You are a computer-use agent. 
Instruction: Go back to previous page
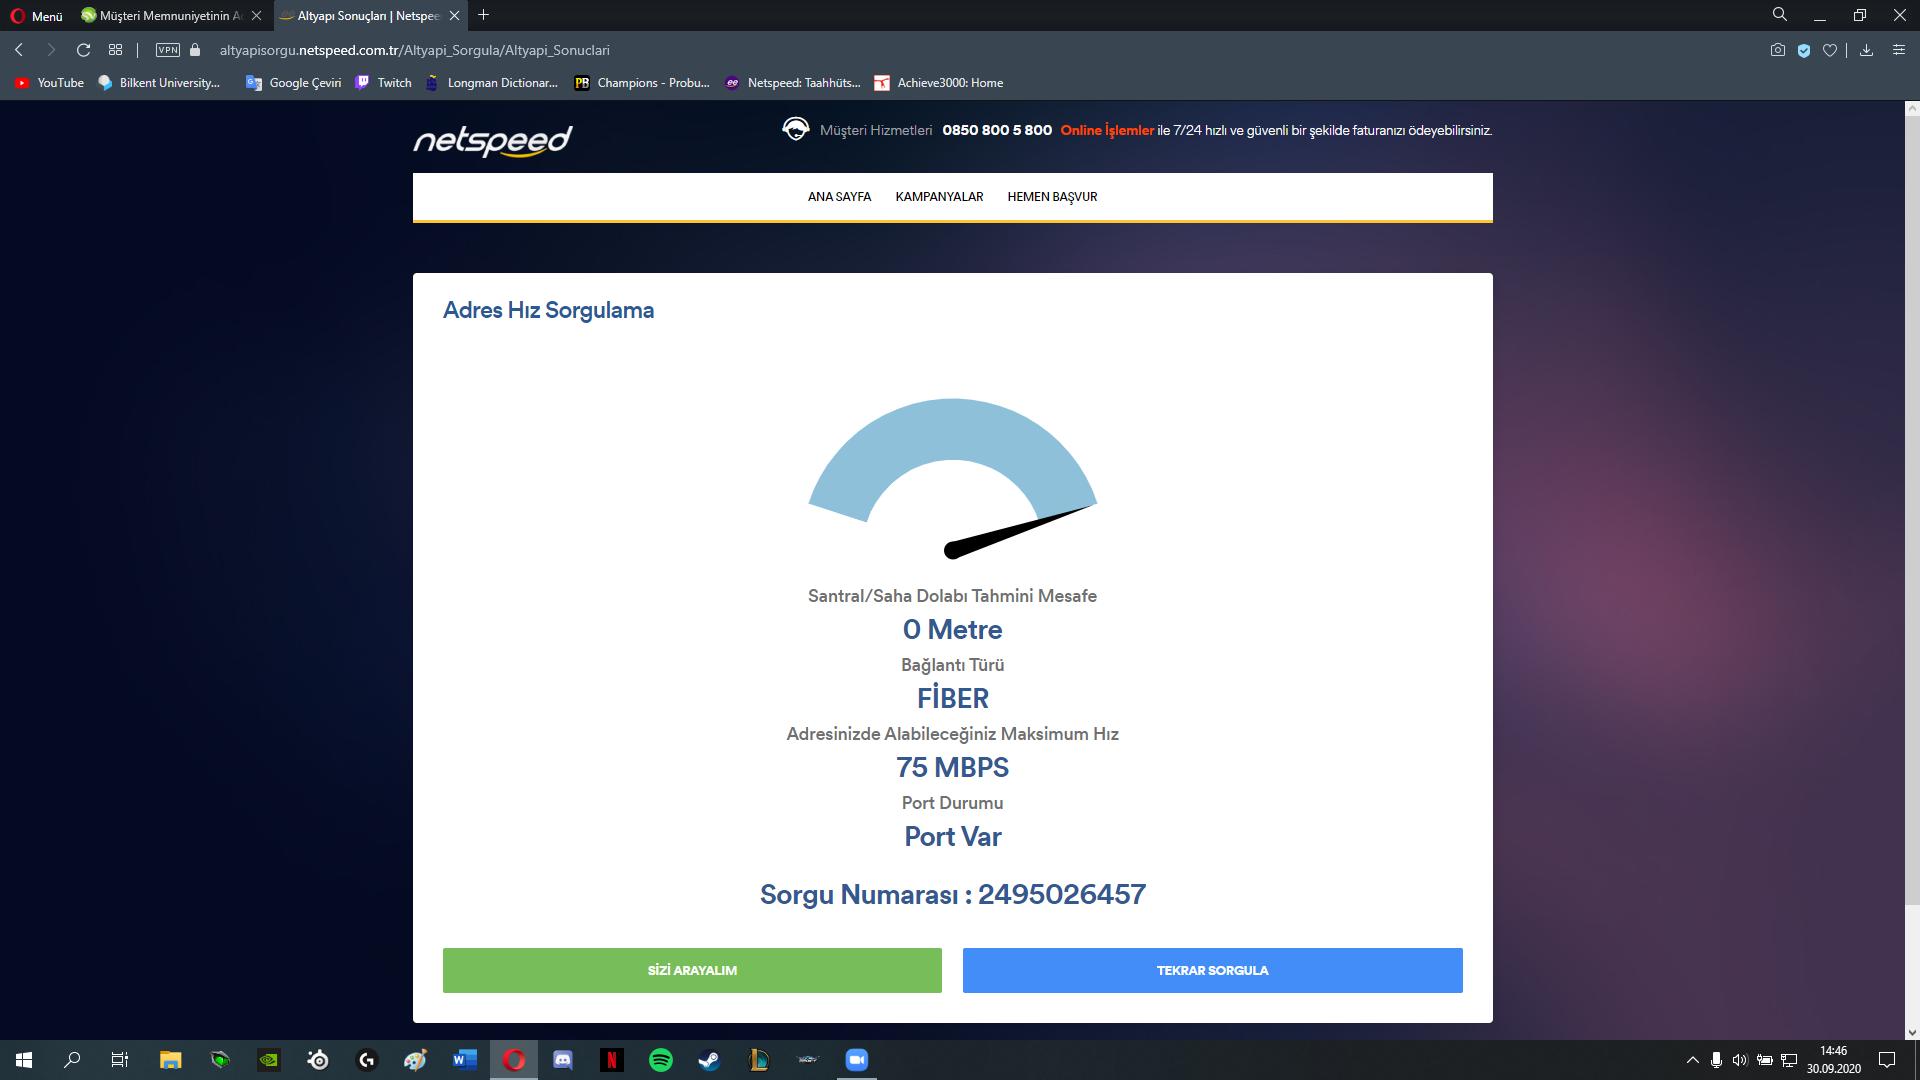pyautogui.click(x=19, y=50)
